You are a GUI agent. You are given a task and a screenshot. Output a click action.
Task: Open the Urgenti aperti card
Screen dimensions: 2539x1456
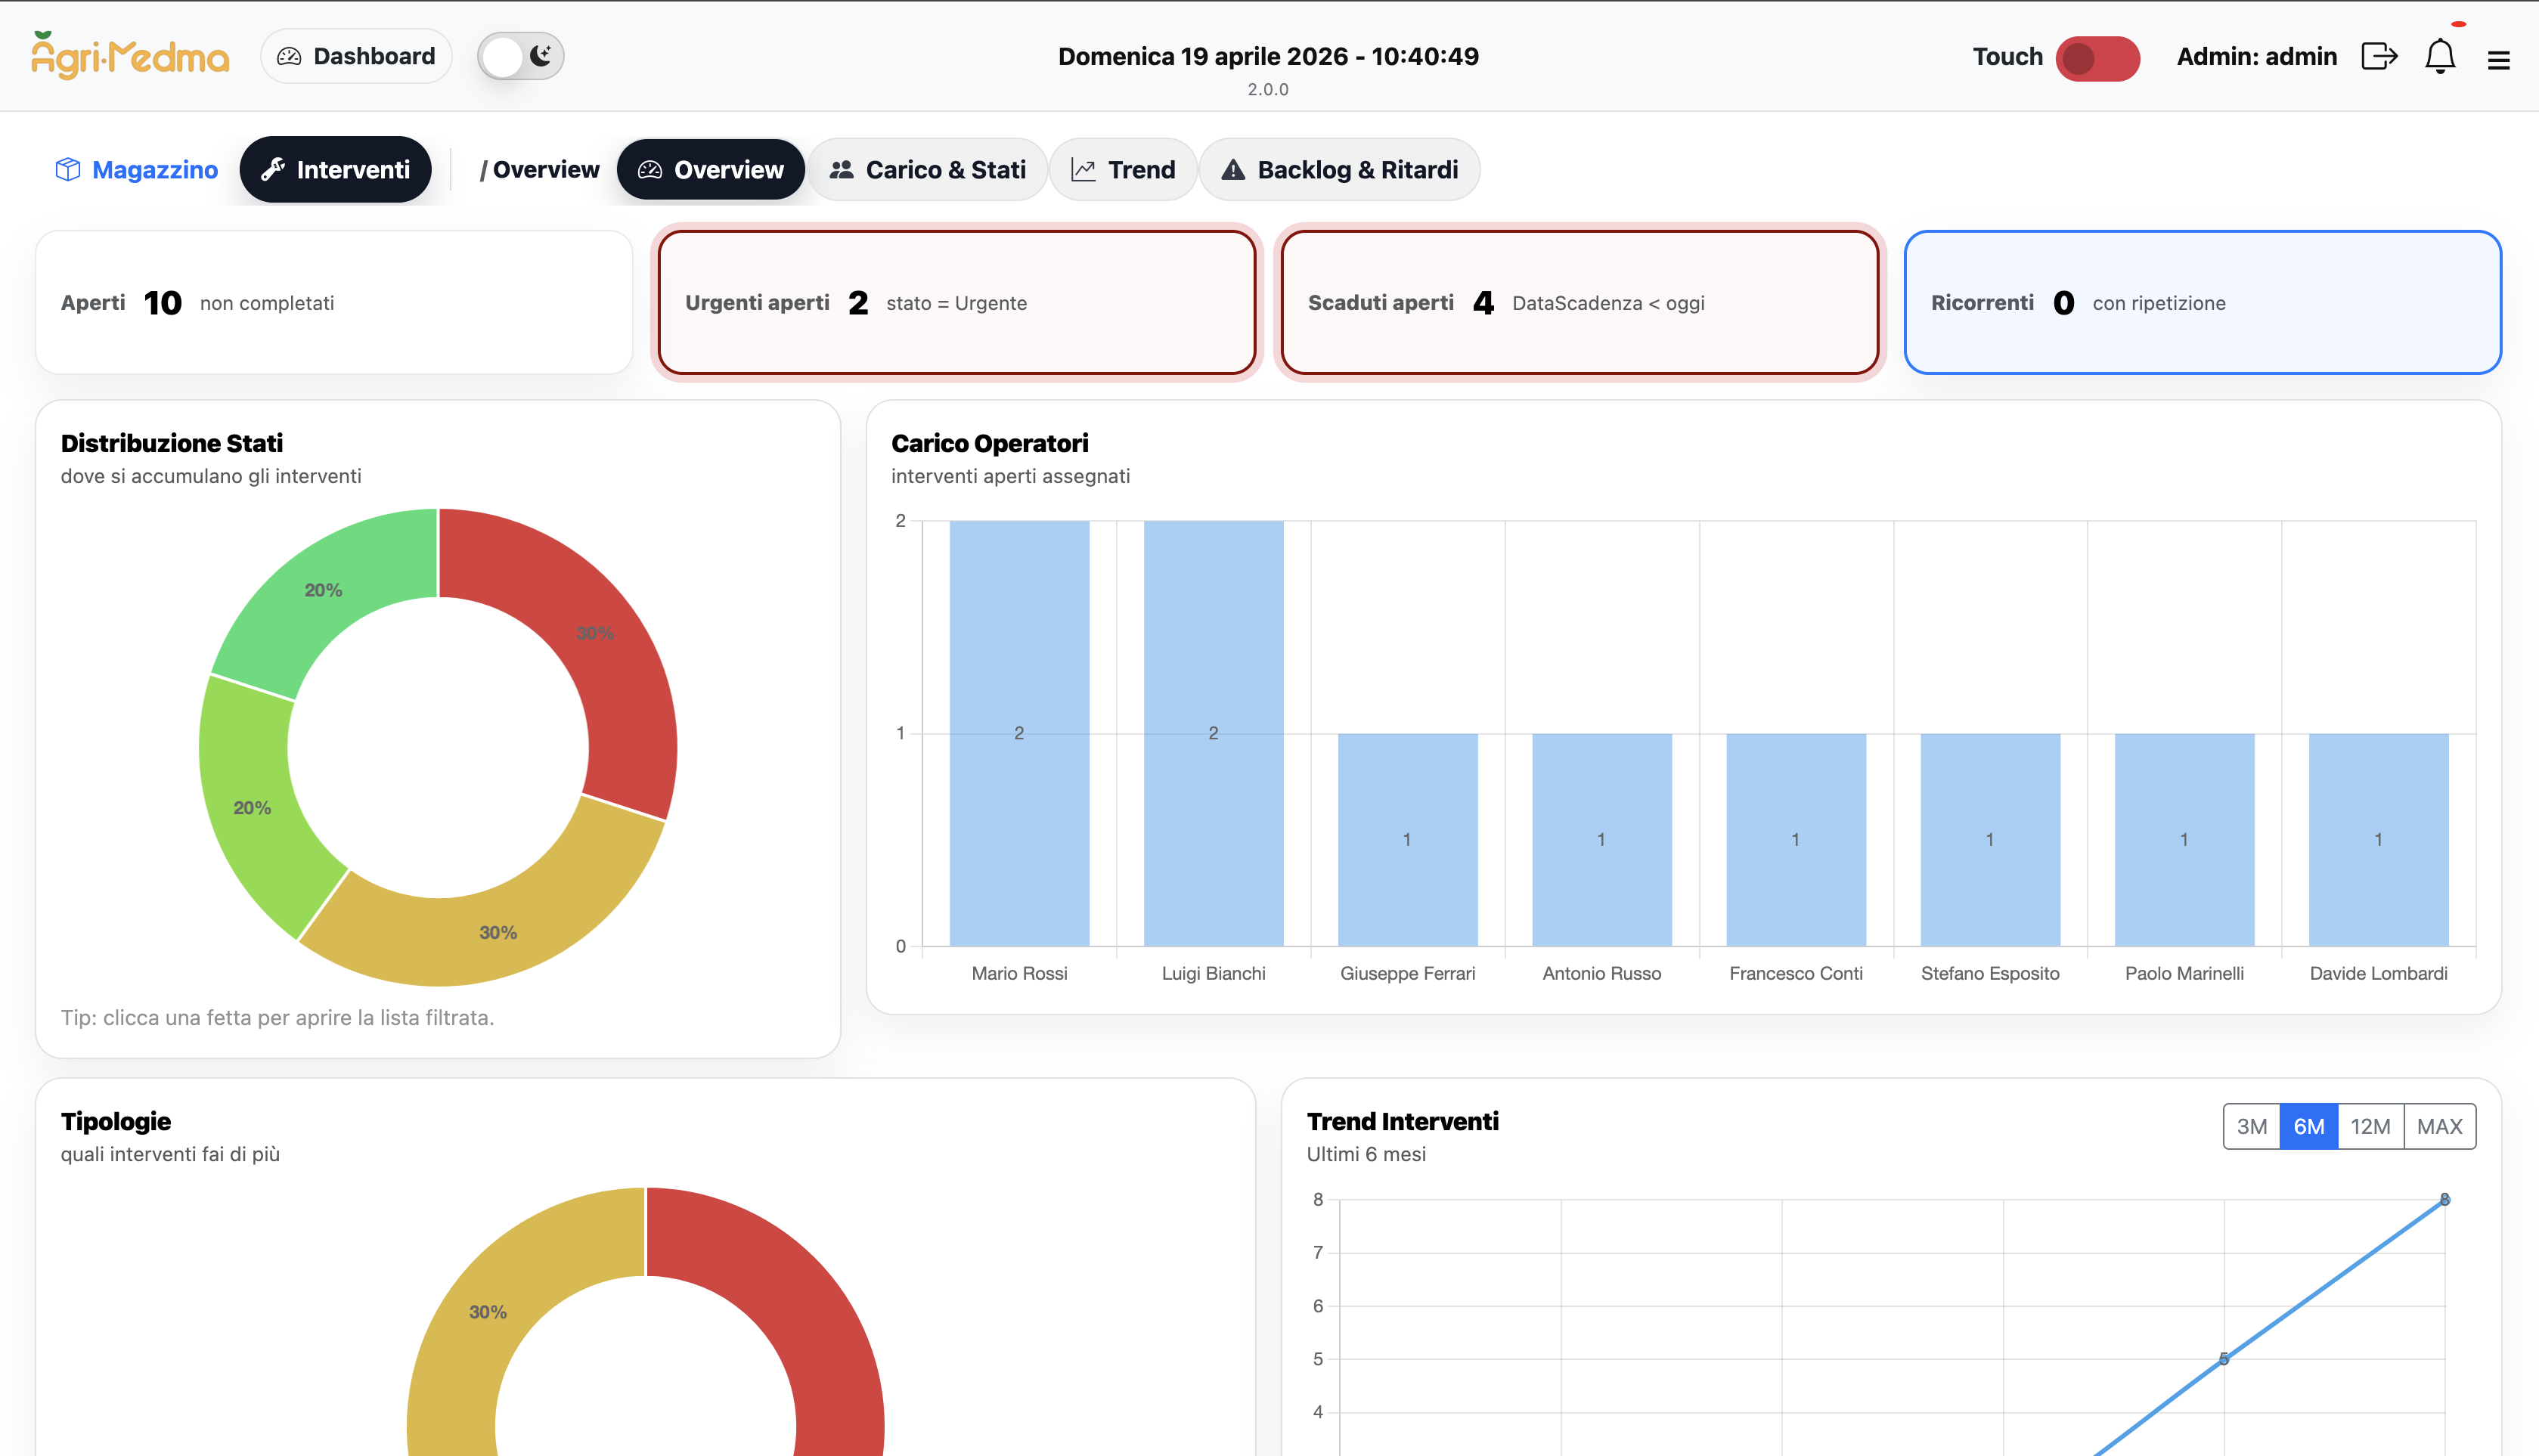(x=957, y=303)
